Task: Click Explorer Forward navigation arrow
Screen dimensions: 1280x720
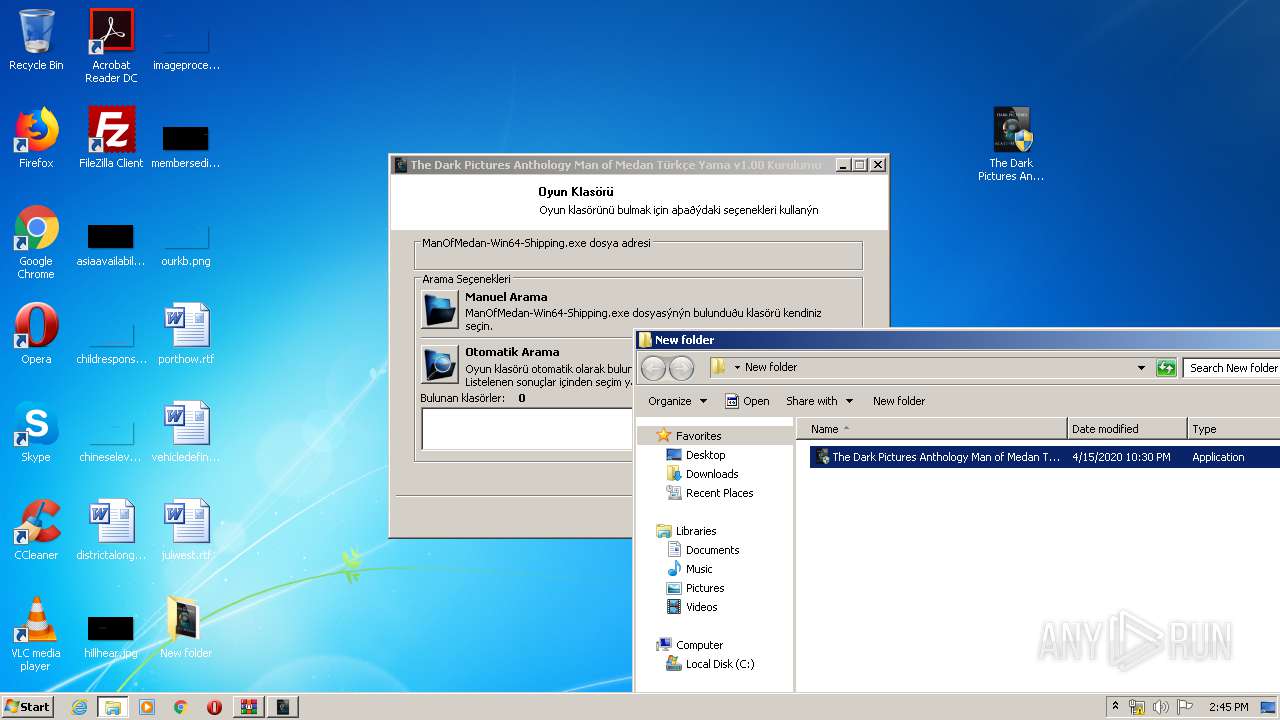Action: coord(681,368)
